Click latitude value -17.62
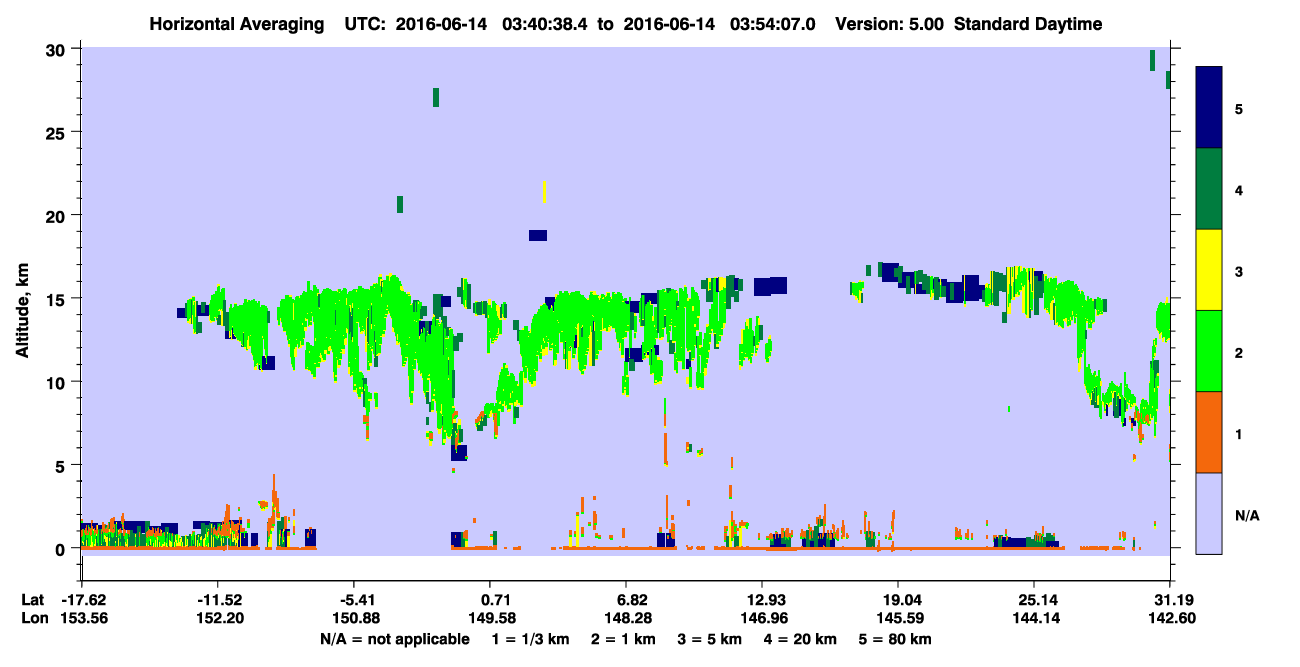The height and width of the screenshot is (667, 1300). pyautogui.click(x=82, y=600)
